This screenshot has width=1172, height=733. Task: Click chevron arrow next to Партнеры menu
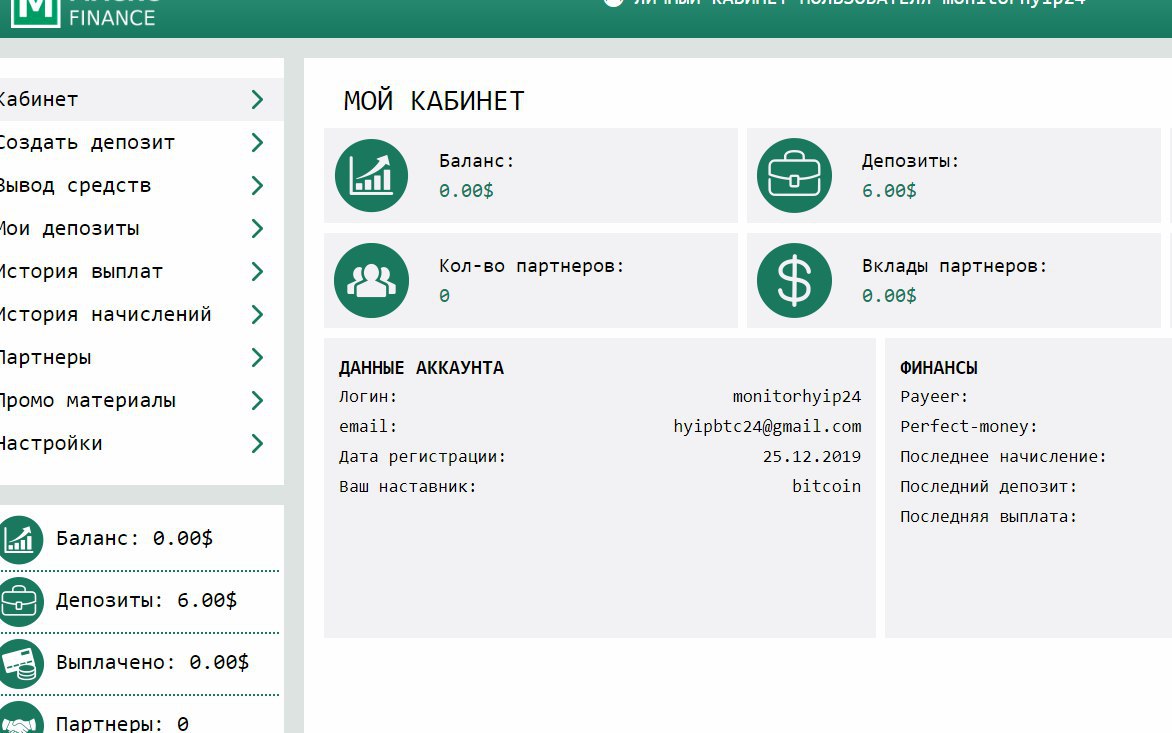point(257,357)
